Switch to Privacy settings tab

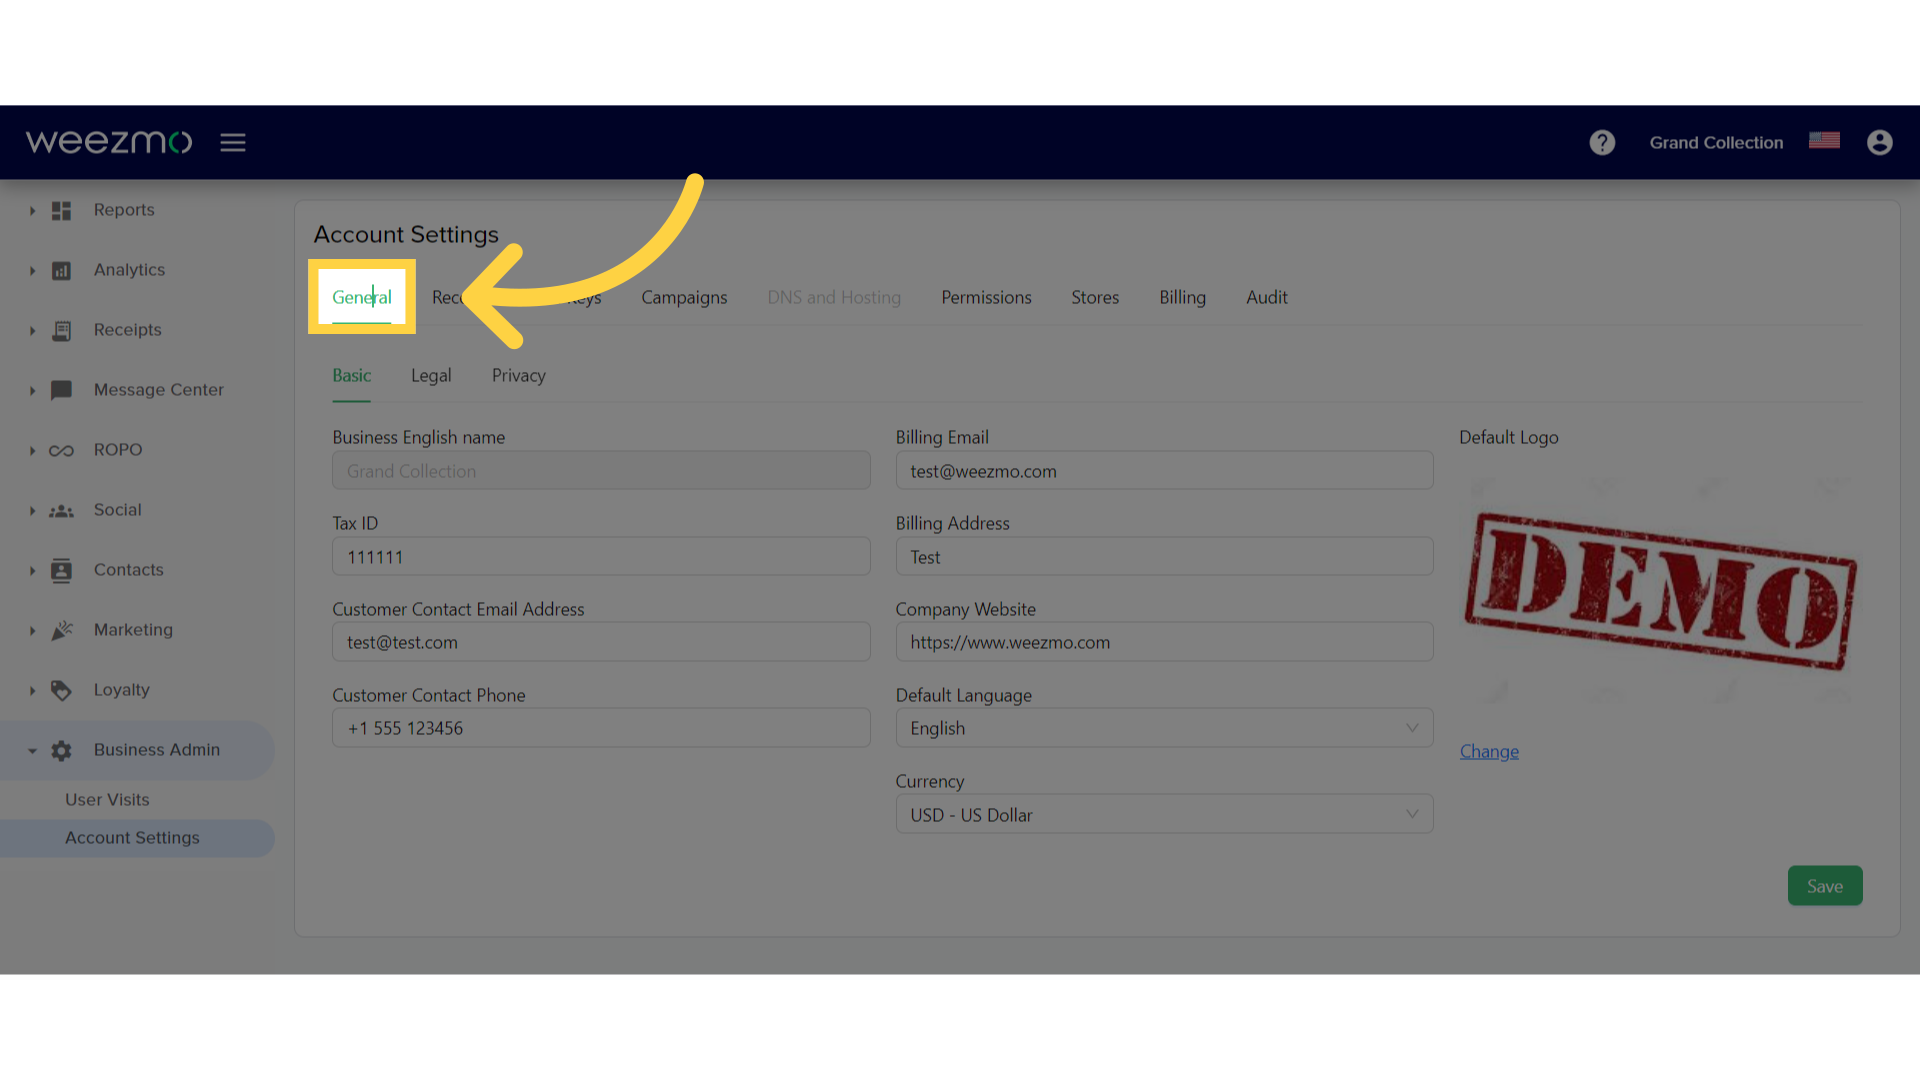click(x=518, y=375)
